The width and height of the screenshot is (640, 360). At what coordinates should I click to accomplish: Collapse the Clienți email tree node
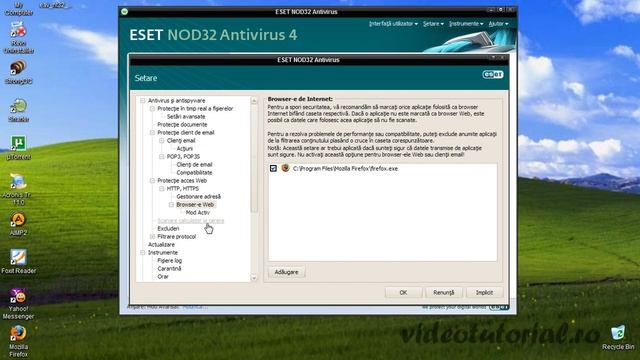pos(162,140)
